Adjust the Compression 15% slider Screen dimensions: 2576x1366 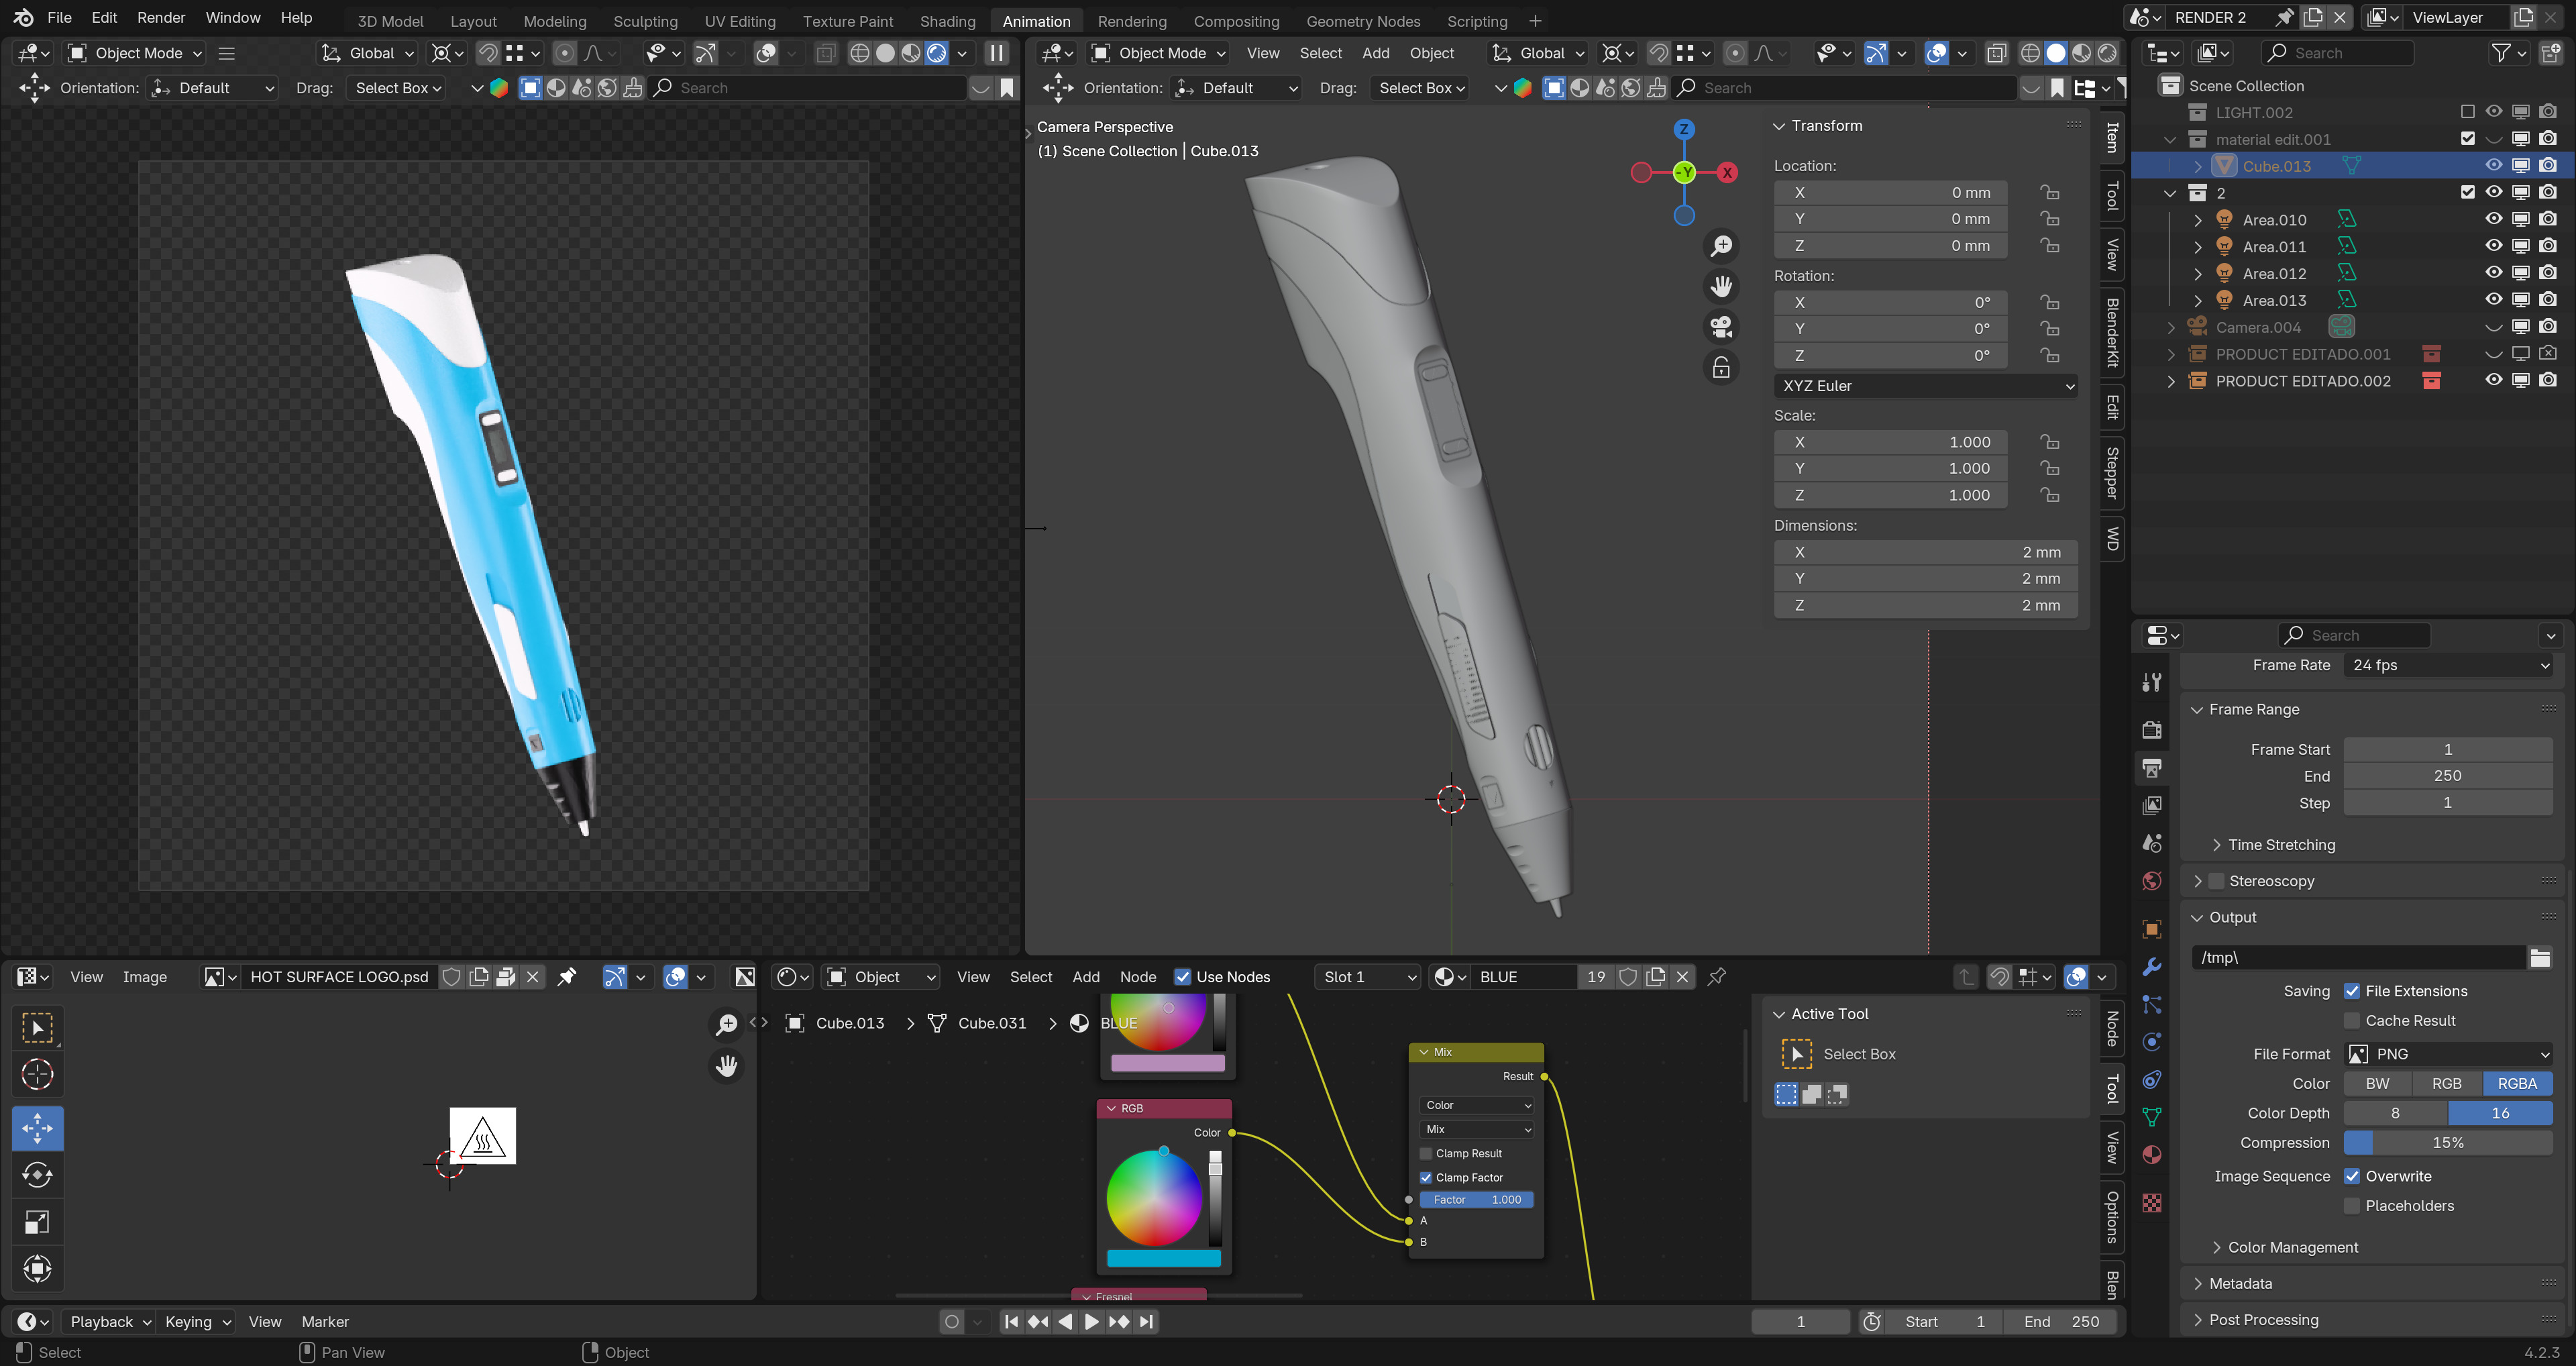pyautogui.click(x=2447, y=1142)
